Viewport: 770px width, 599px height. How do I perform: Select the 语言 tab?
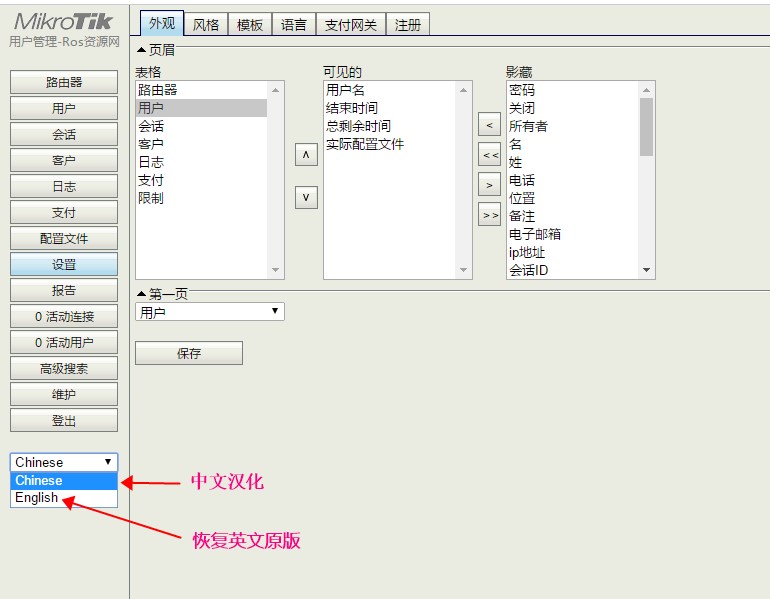coord(294,25)
